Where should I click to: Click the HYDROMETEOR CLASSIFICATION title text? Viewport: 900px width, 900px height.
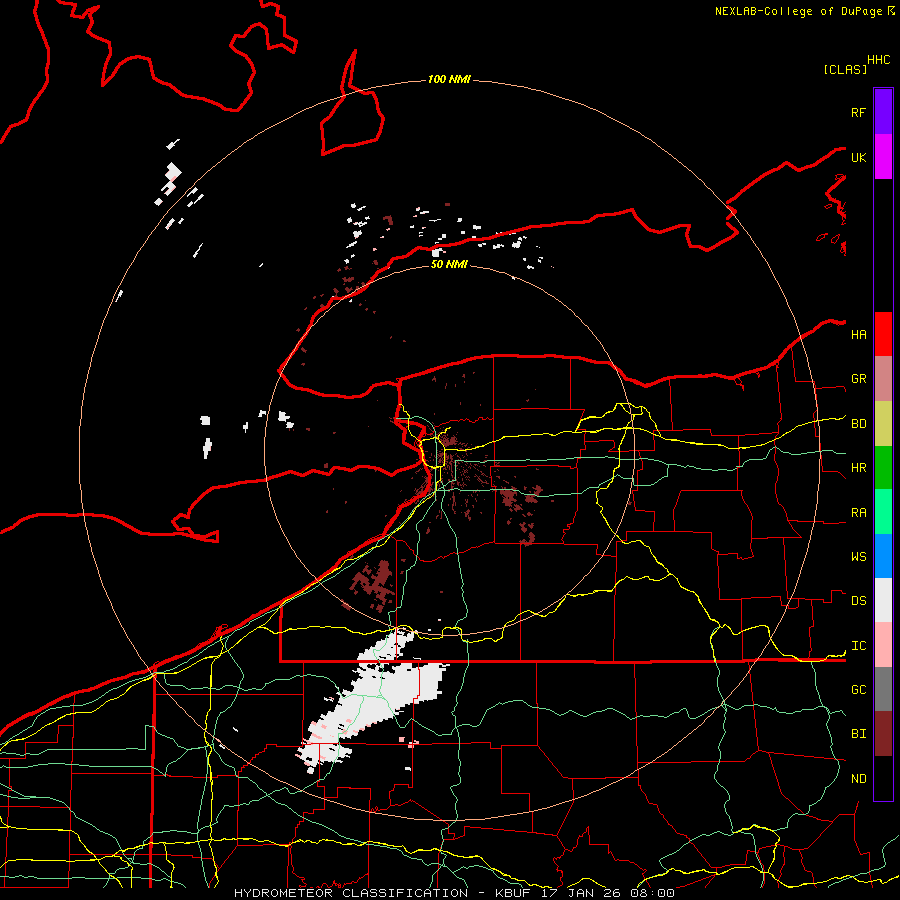(x=351, y=893)
